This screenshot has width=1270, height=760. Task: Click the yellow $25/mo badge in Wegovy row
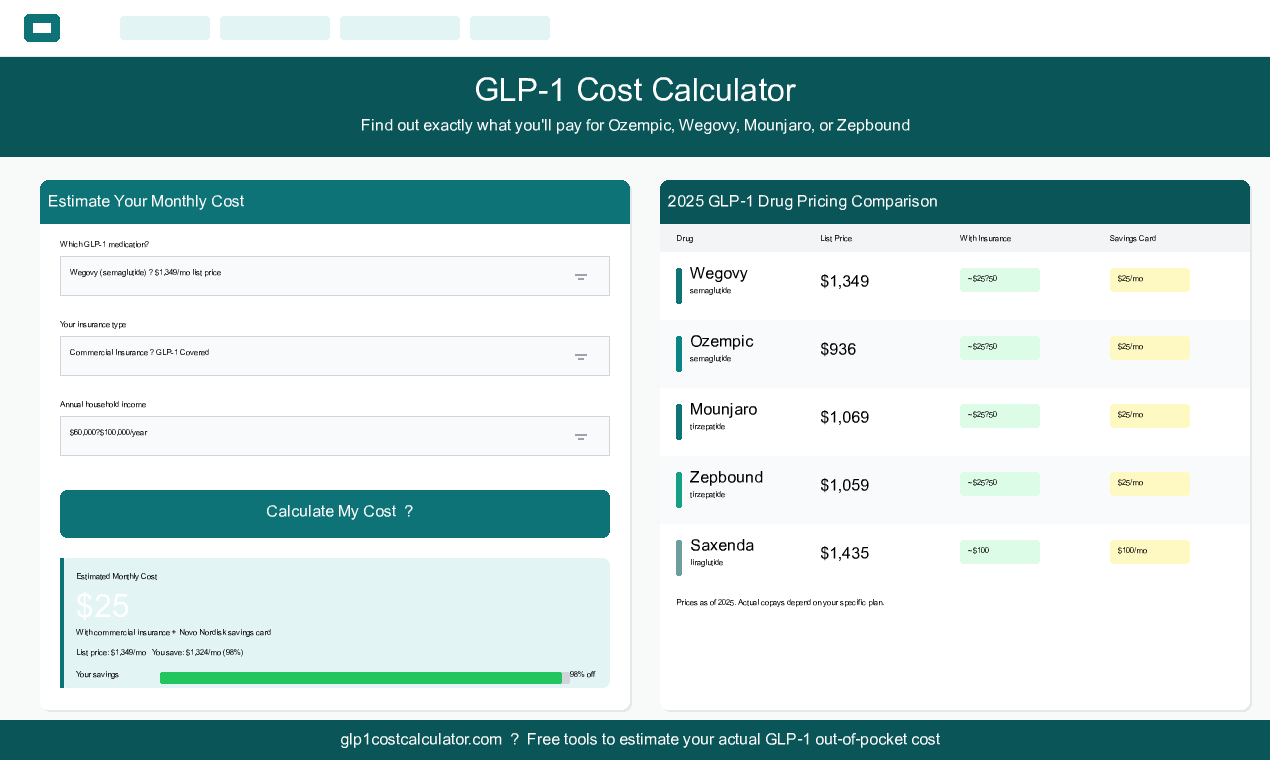tap(1150, 280)
